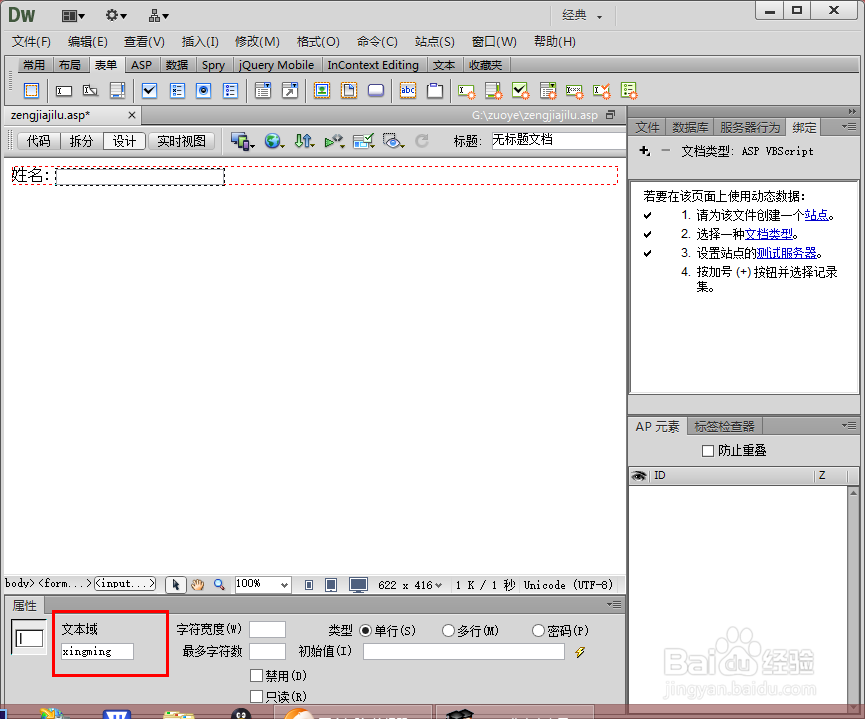The width and height of the screenshot is (865, 719).
Task: Enable the 禁用(D) disabled checkbox
Action: (256, 675)
